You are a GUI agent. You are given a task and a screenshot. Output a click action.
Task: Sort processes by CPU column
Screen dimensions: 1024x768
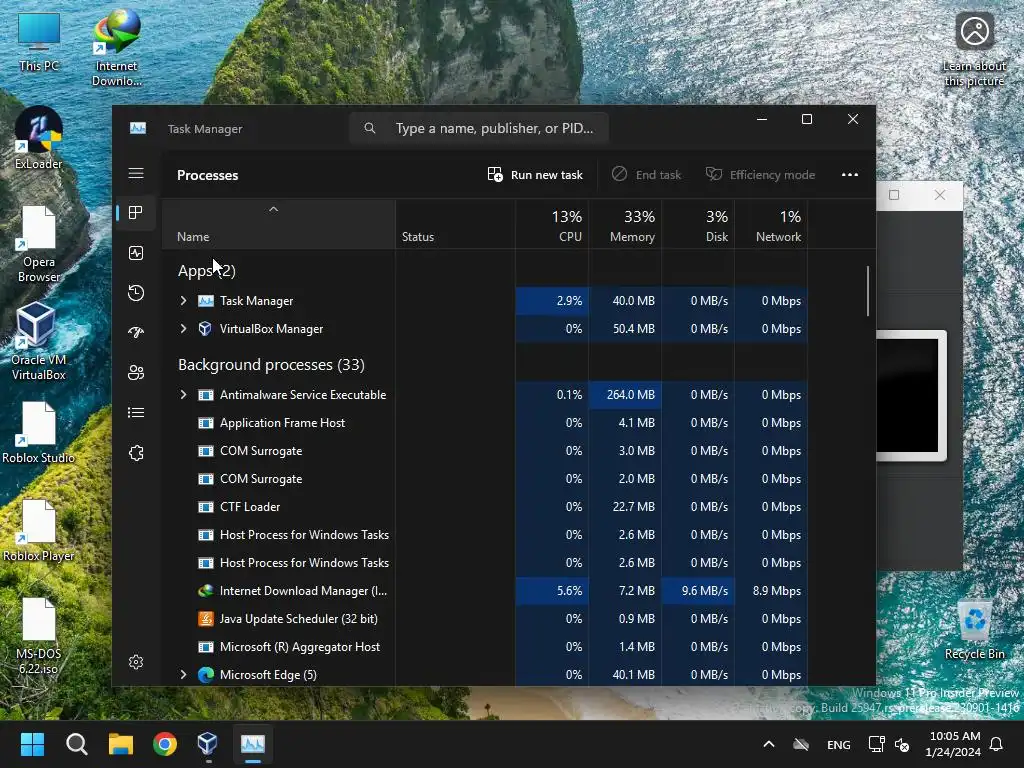pos(552,225)
